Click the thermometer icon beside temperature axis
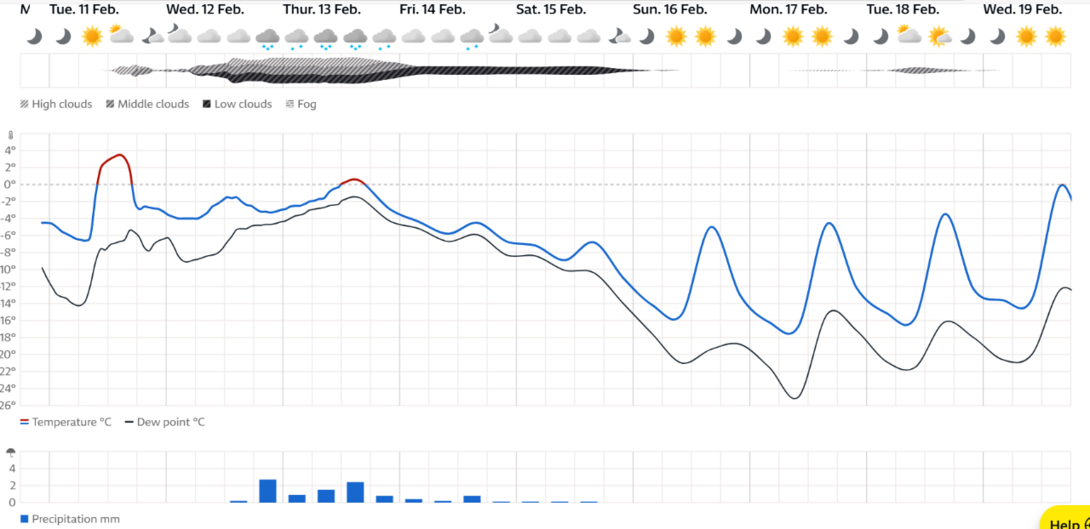This screenshot has height=529, width=1090. 10,136
